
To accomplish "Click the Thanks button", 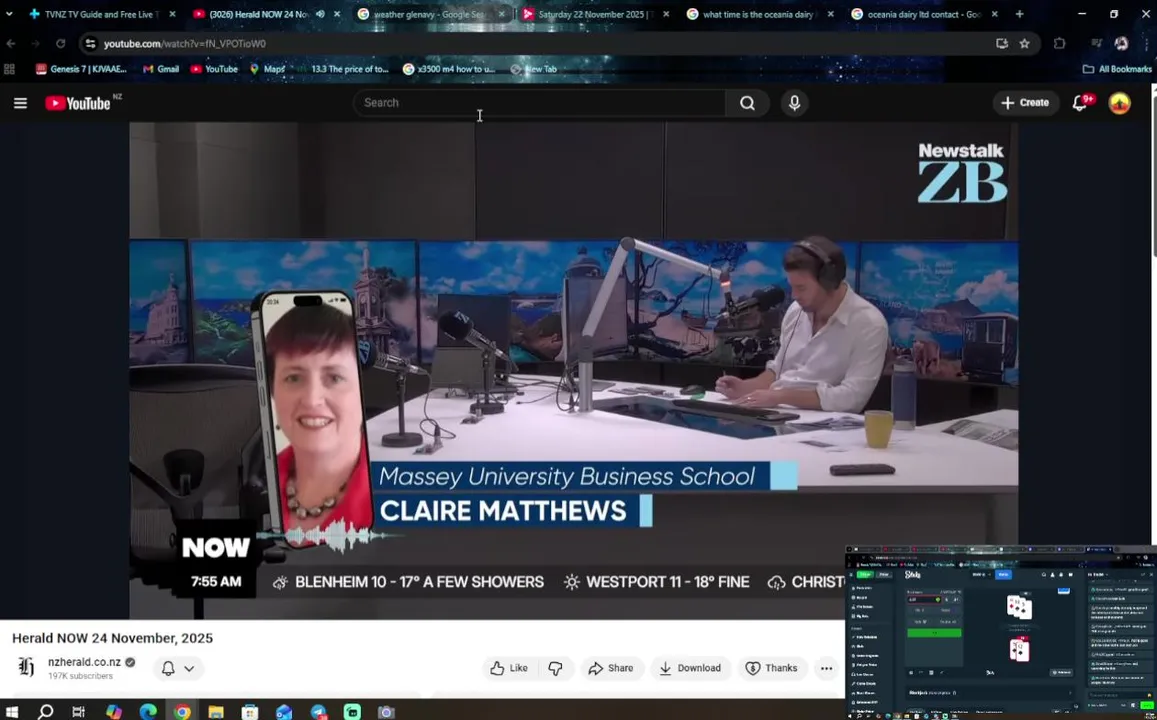I will pos(772,668).
